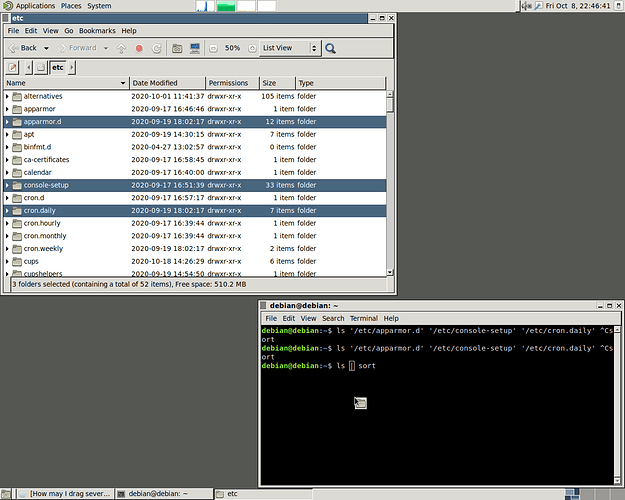Open the Search menu in terminal

333,318
